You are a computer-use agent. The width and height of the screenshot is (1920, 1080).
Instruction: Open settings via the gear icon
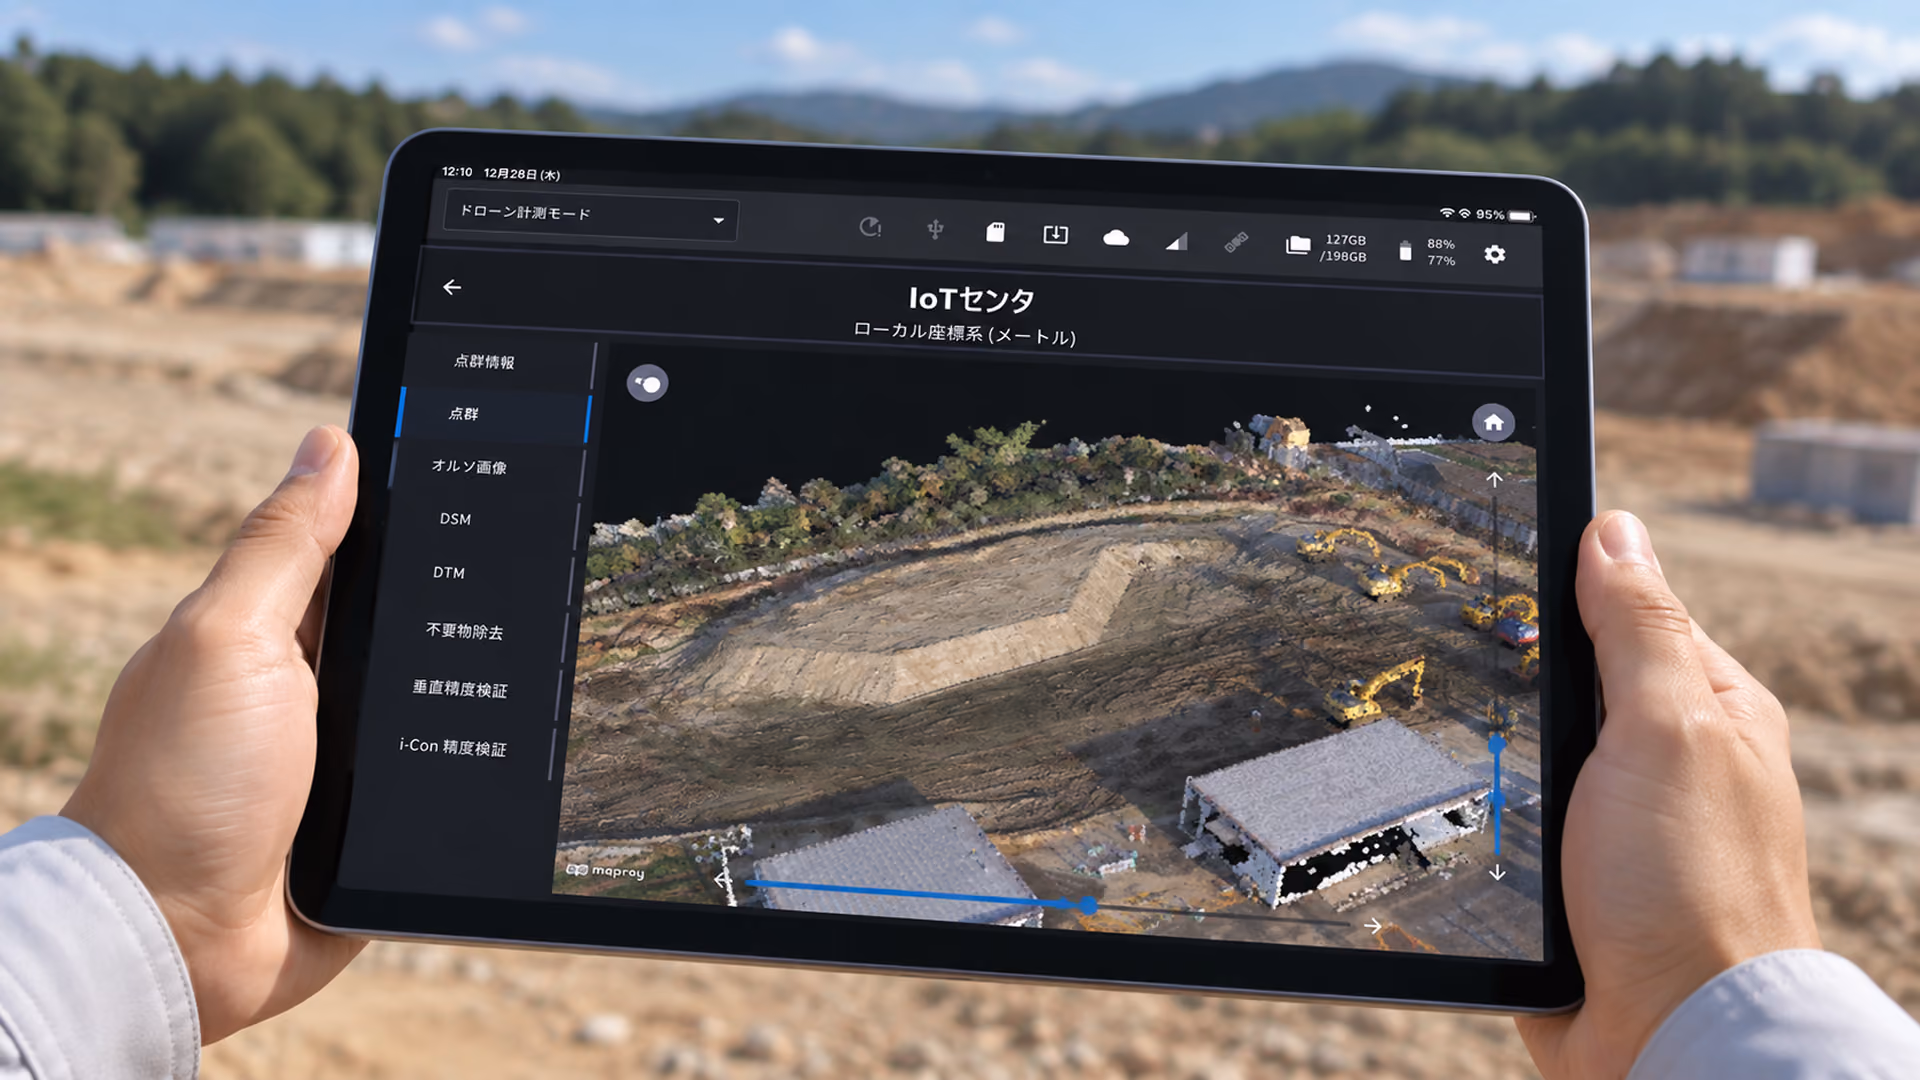(x=1494, y=254)
